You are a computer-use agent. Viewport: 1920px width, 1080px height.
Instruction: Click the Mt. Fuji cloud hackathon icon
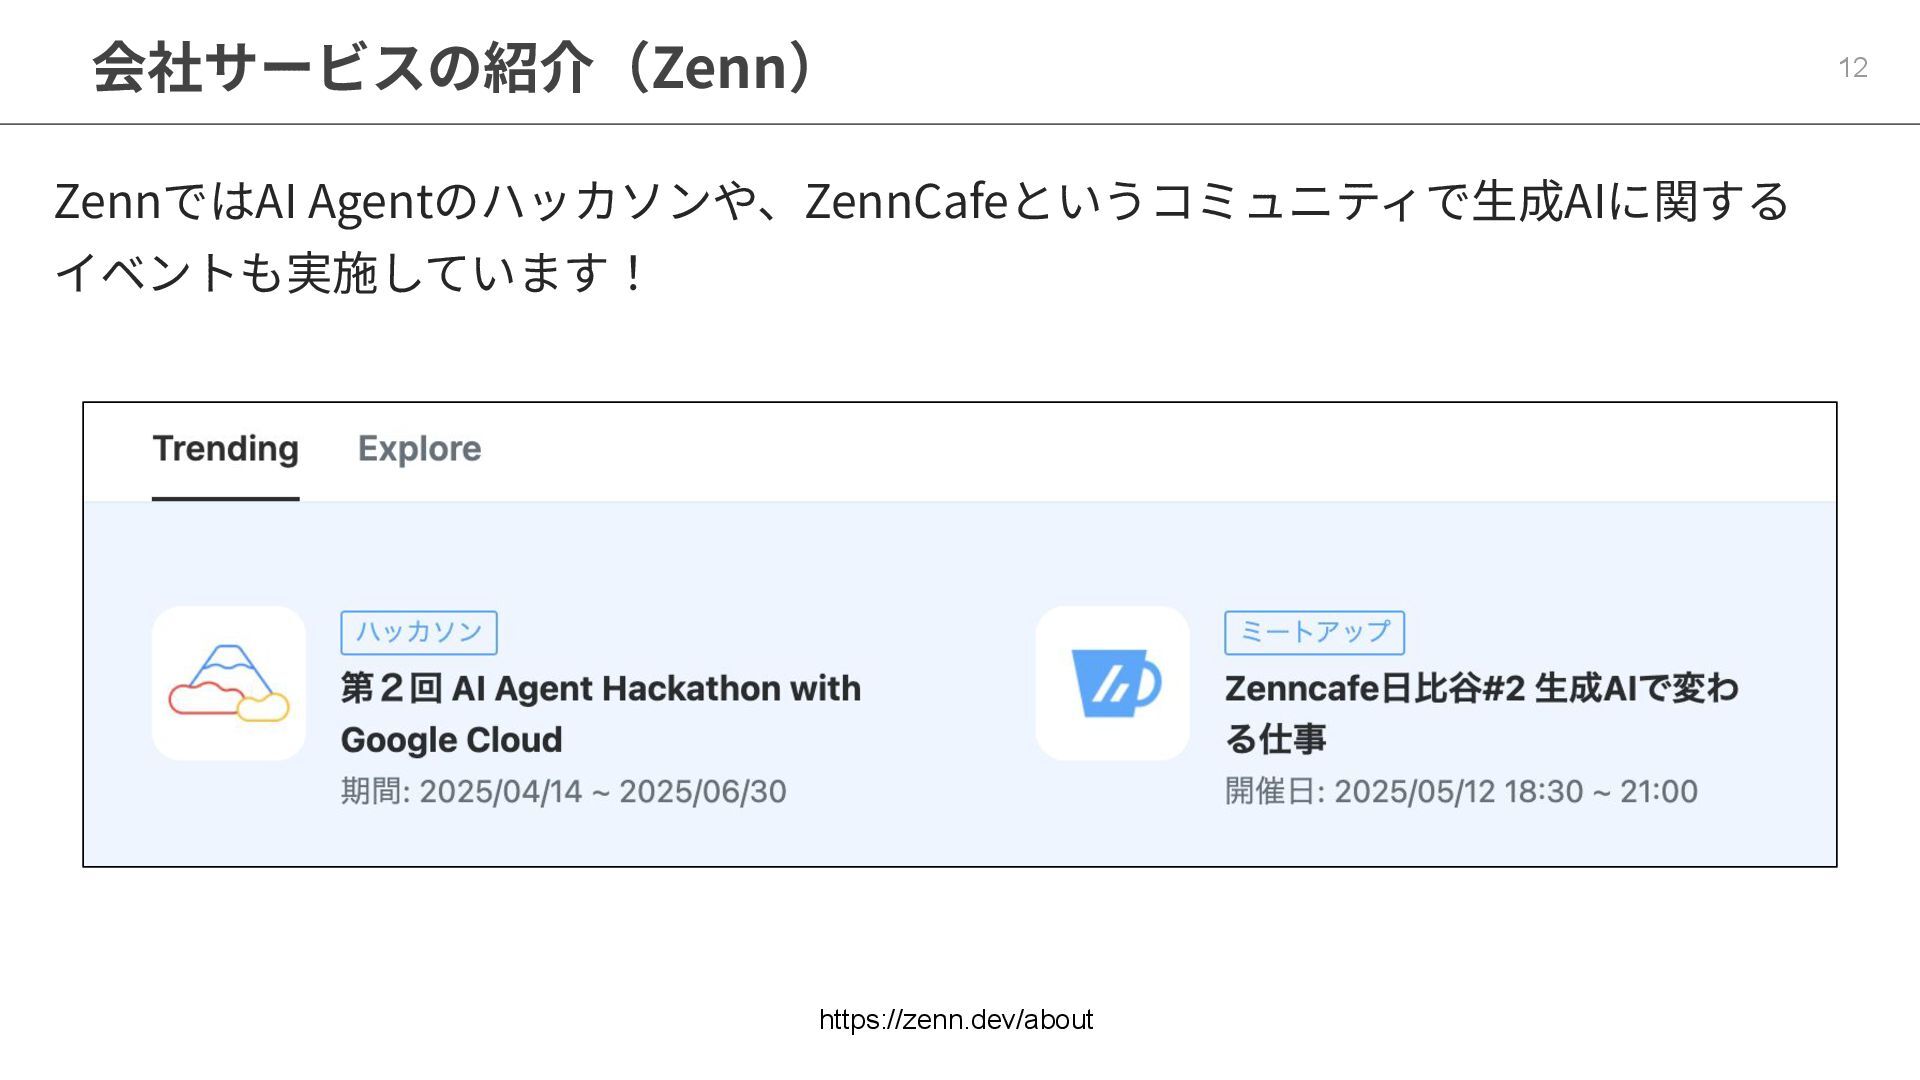click(x=228, y=683)
